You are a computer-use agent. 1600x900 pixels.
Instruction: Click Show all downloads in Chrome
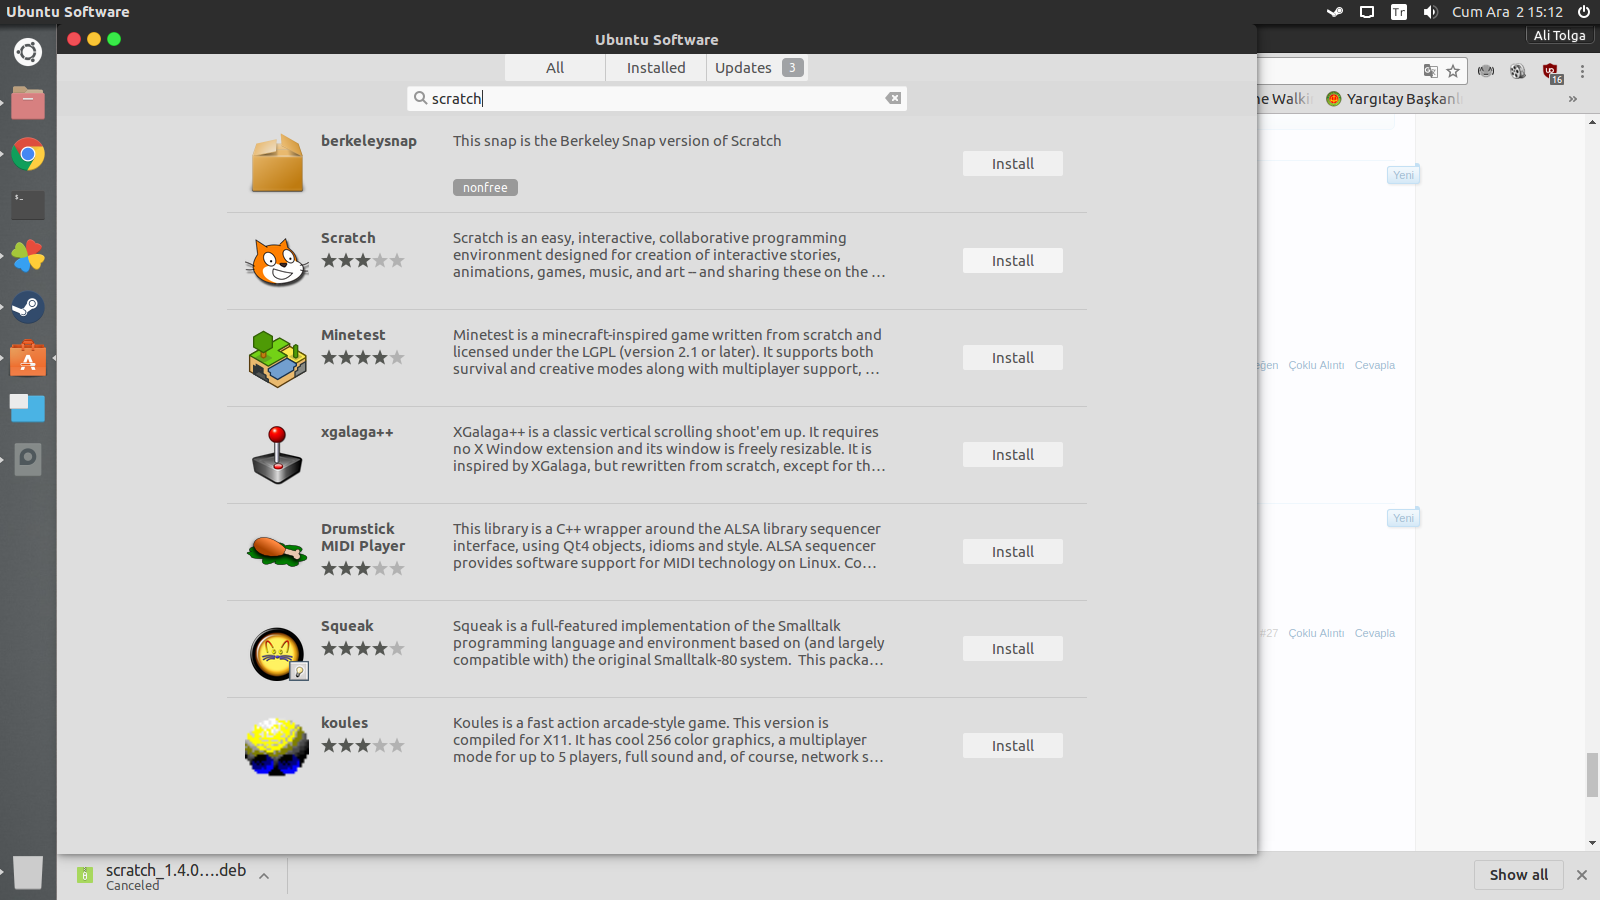pos(1519,875)
